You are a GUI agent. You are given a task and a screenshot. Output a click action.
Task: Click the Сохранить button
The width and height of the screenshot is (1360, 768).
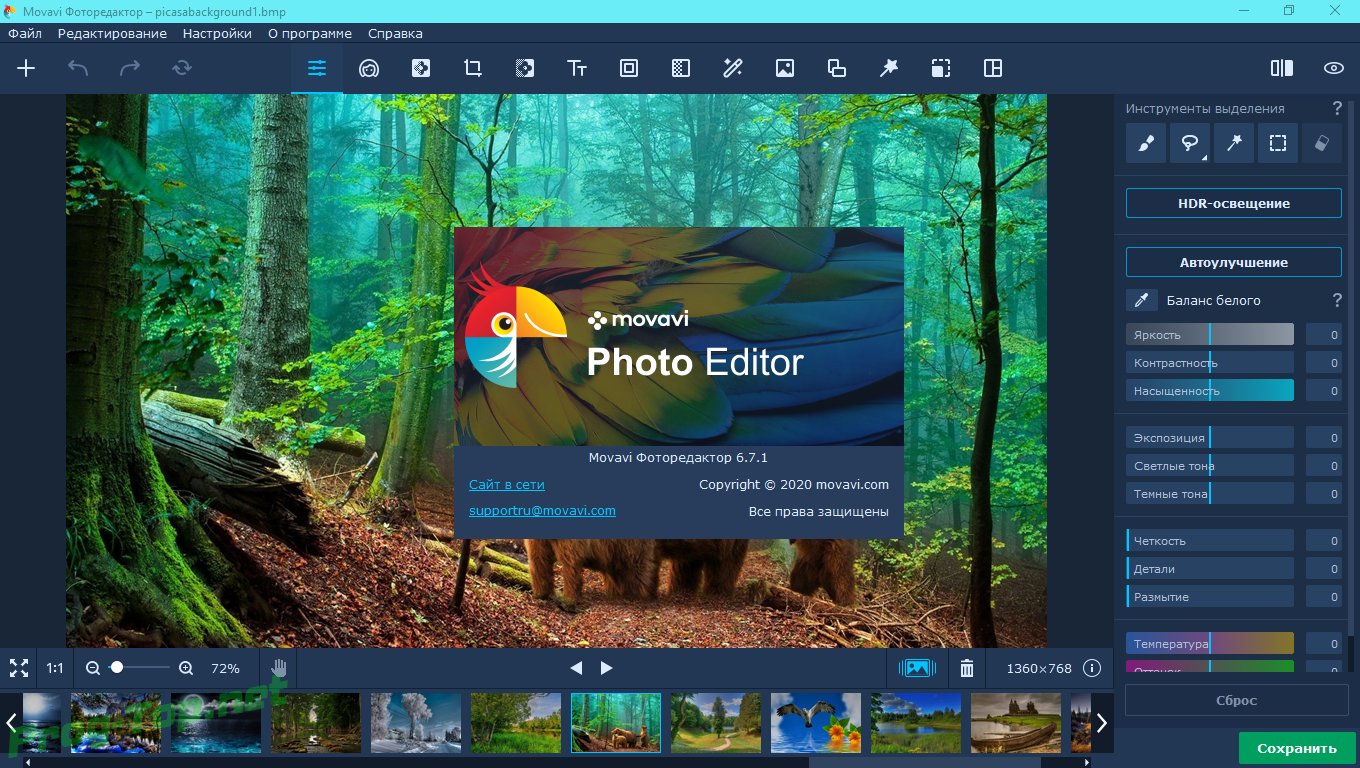click(x=1296, y=748)
